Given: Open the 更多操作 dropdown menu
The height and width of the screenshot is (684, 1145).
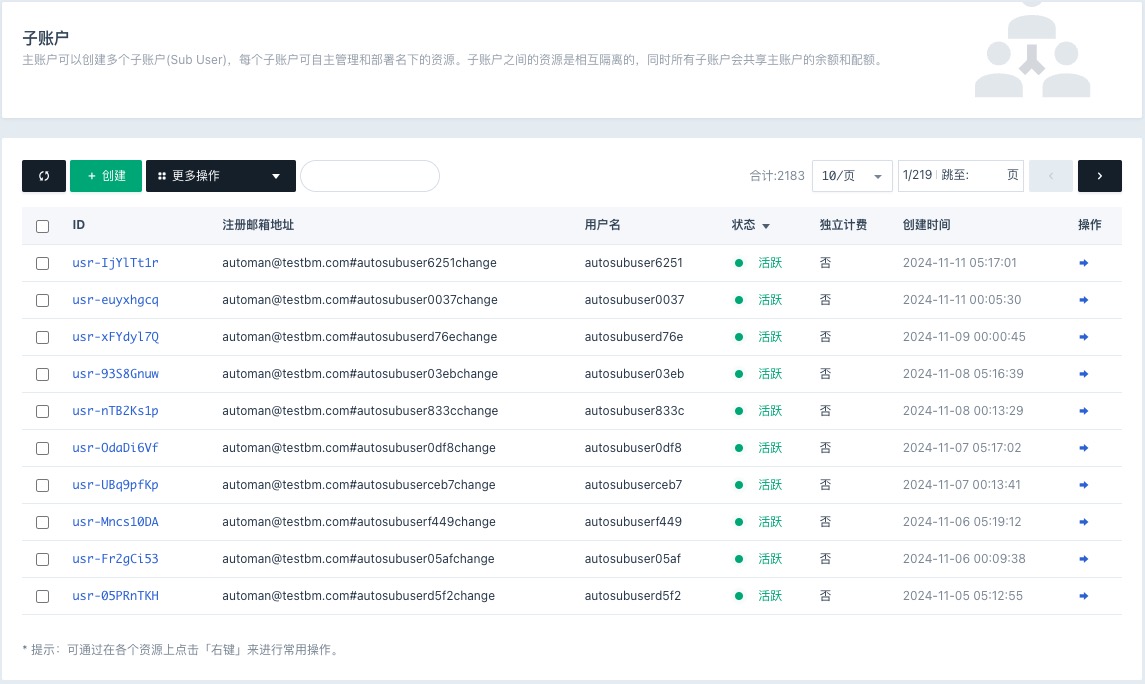Looking at the screenshot, I should 220,176.
